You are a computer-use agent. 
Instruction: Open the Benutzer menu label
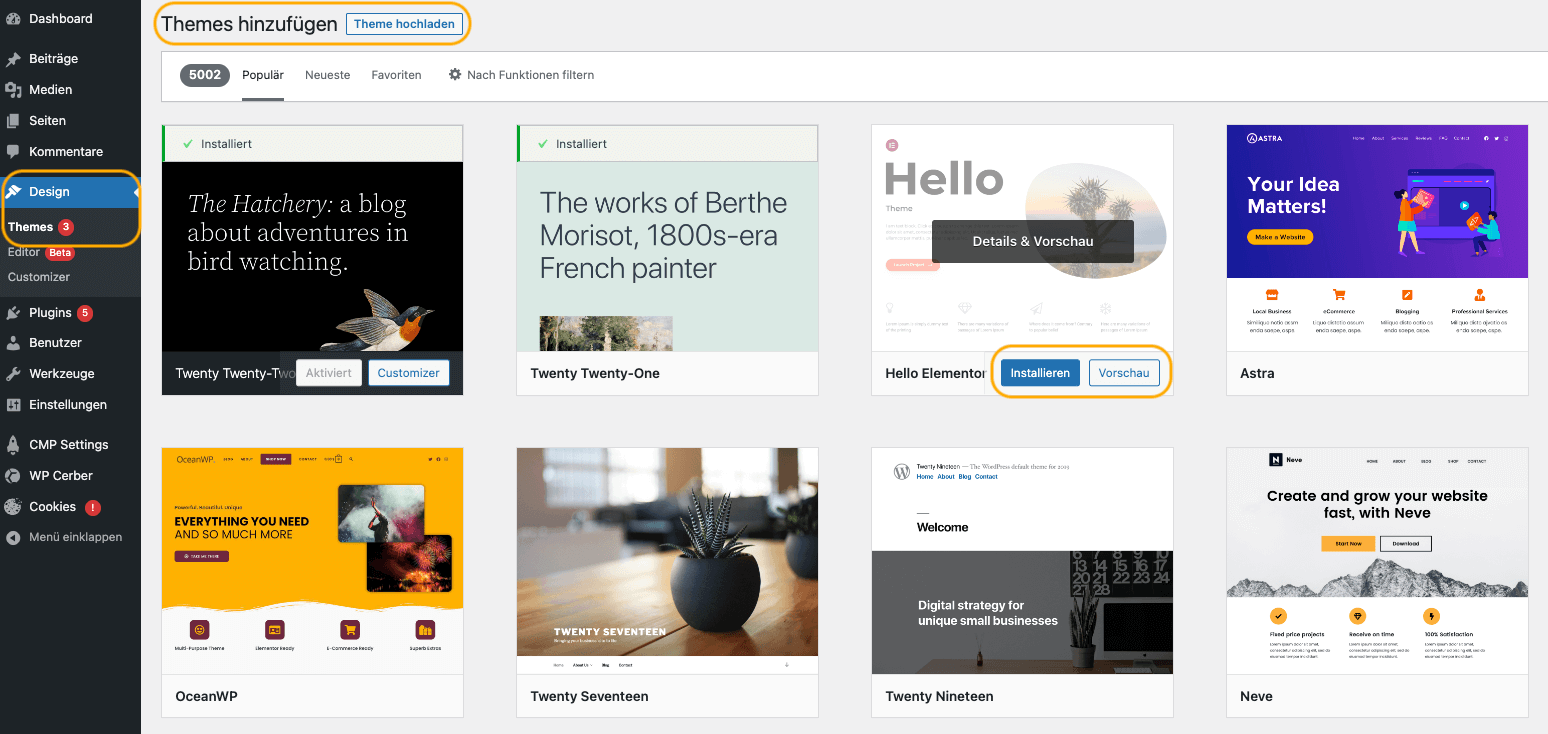[56, 343]
